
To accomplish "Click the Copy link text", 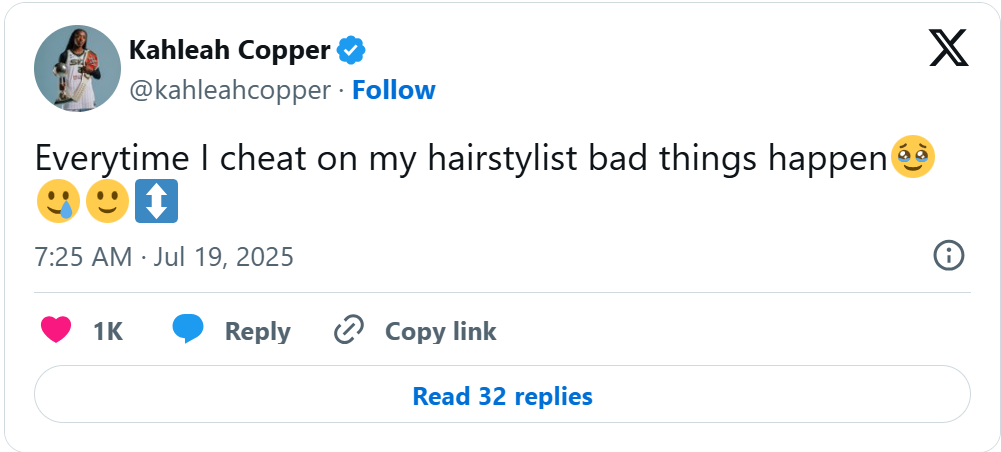I will pyautogui.click(x=440, y=331).
